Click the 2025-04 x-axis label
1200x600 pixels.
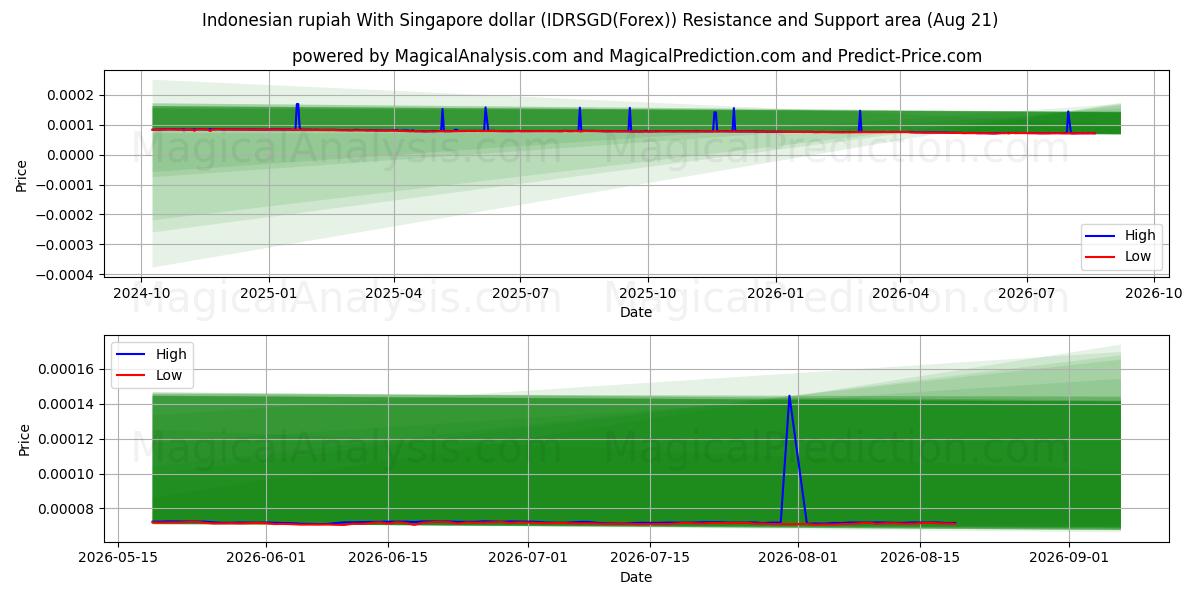(x=393, y=293)
